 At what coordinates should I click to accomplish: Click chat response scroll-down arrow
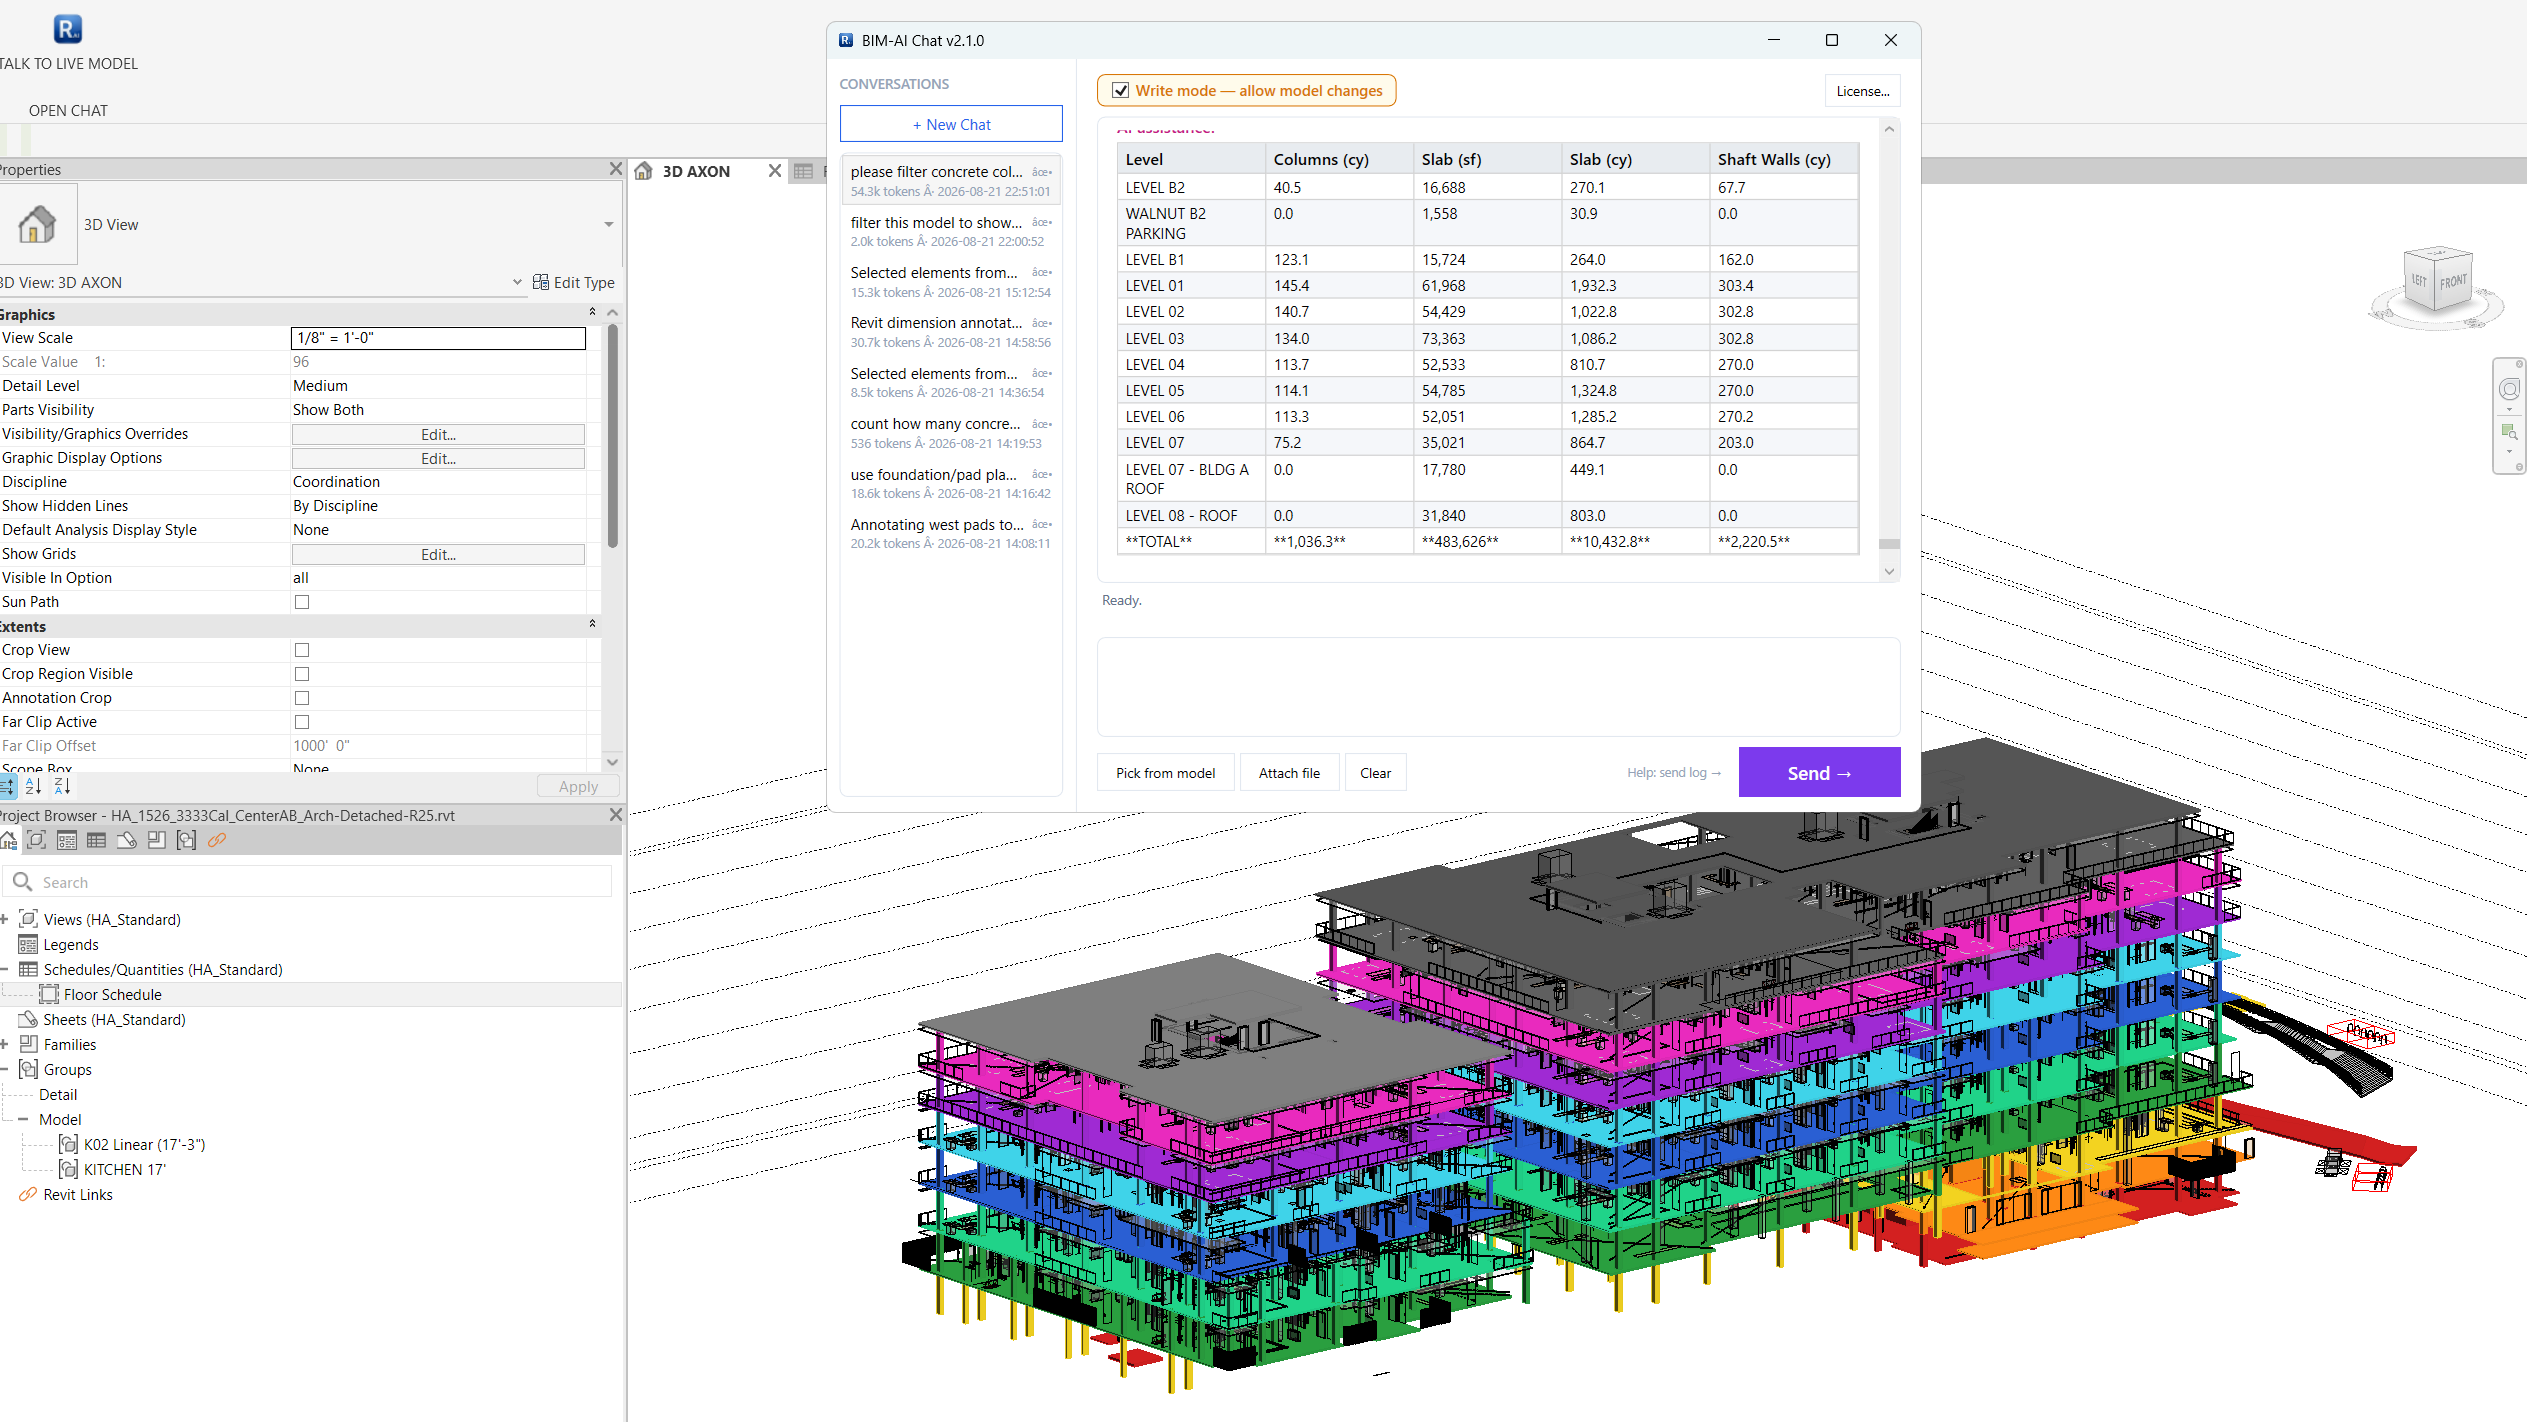coord(1888,571)
